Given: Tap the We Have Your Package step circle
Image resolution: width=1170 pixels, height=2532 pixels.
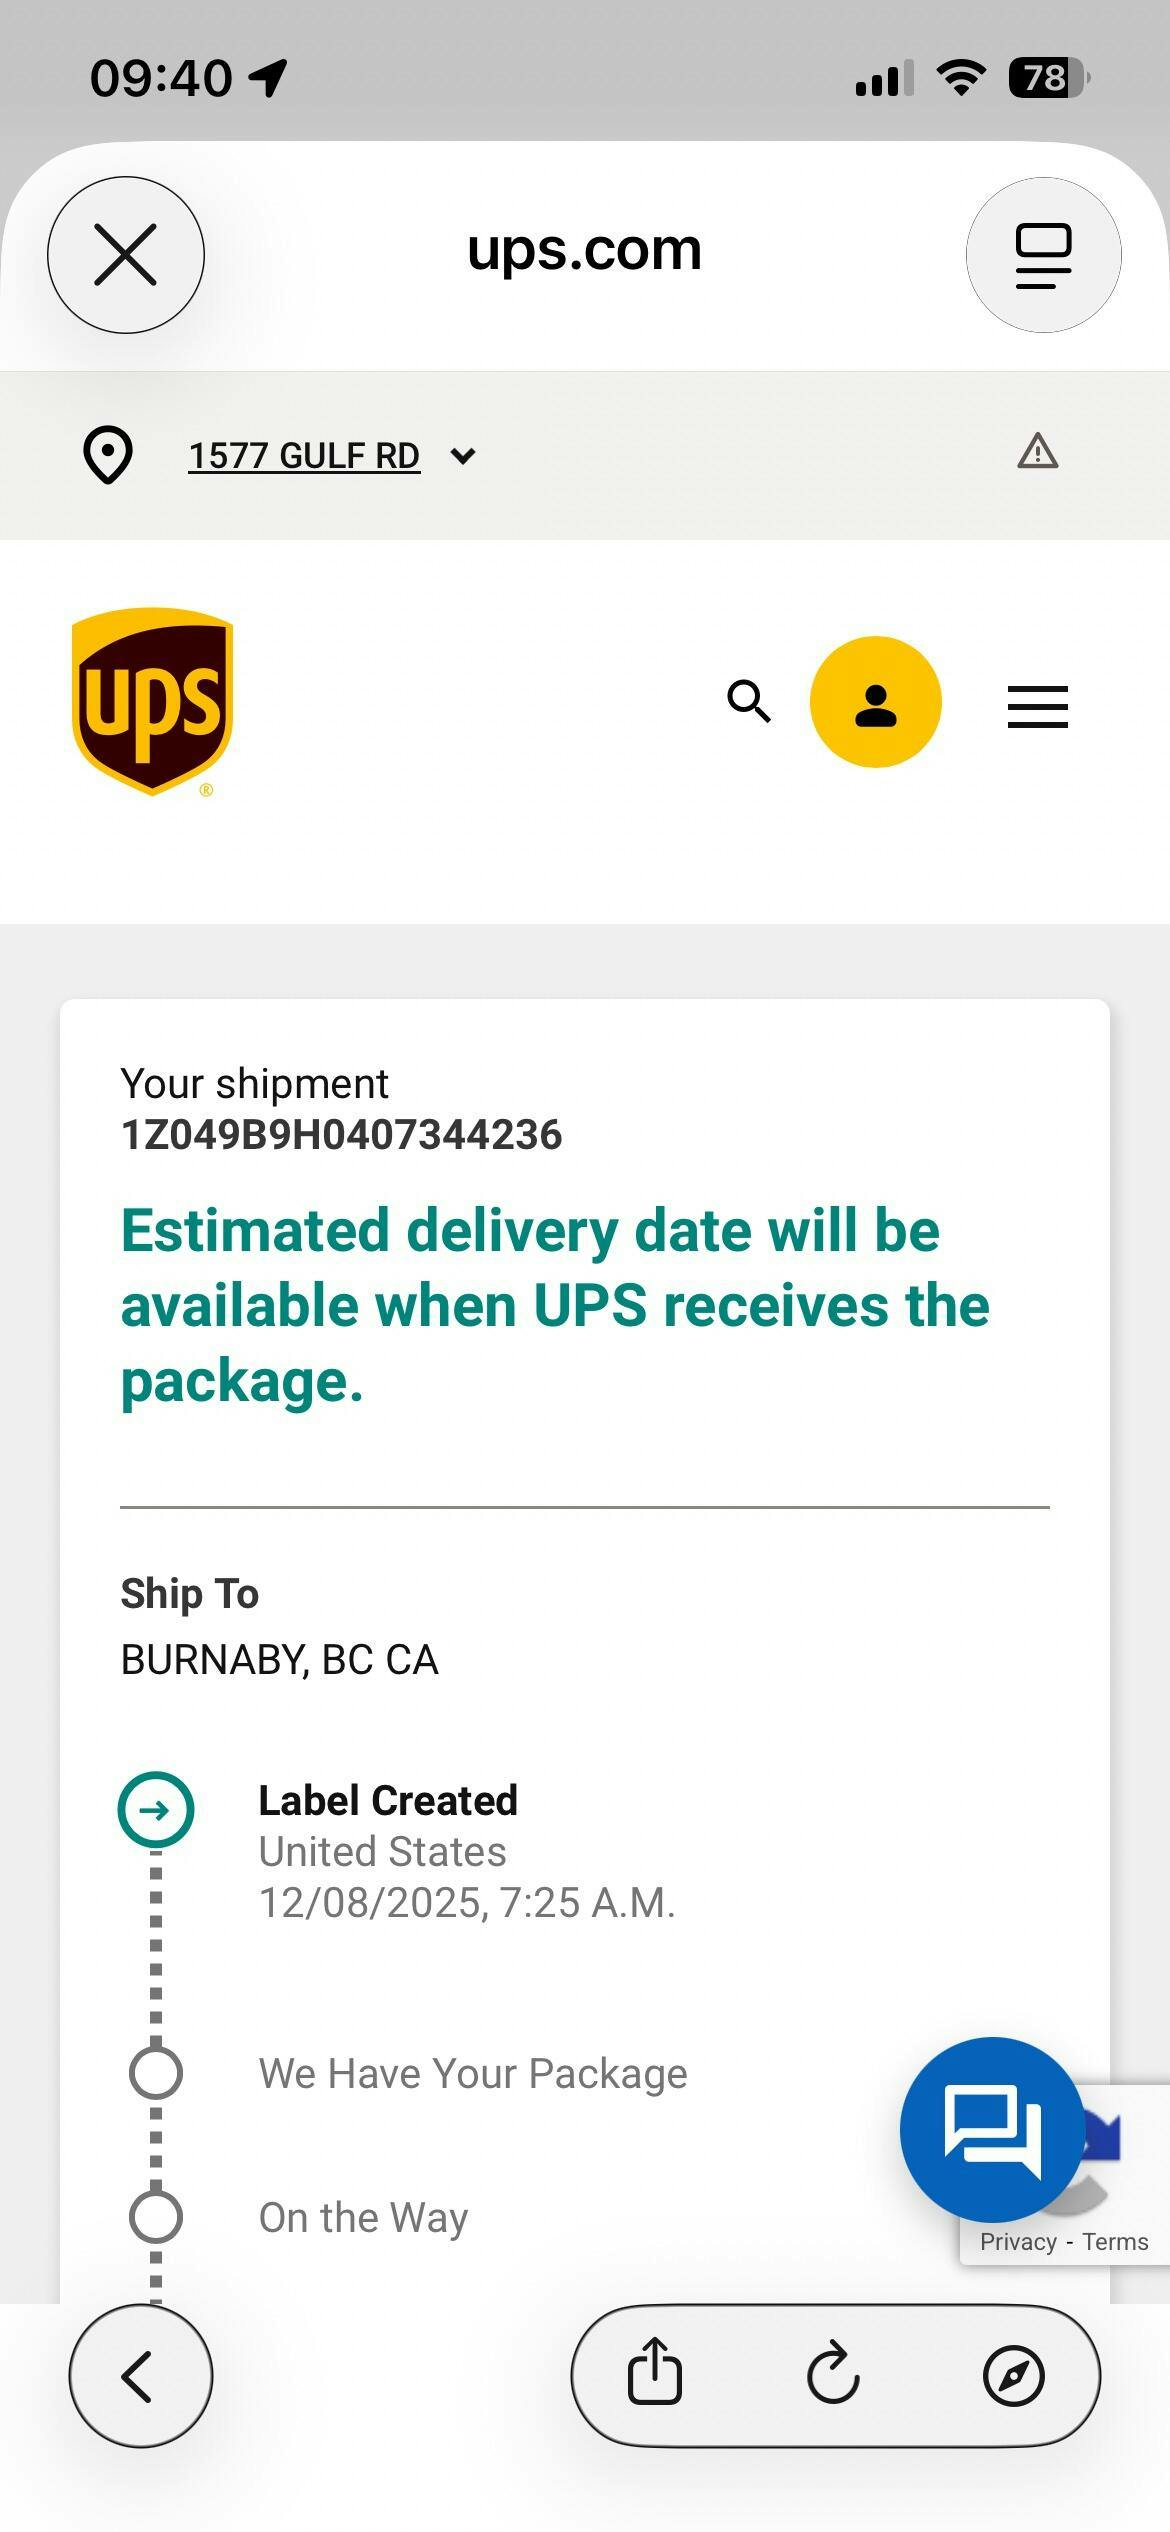Looking at the screenshot, I should (x=156, y=2073).
